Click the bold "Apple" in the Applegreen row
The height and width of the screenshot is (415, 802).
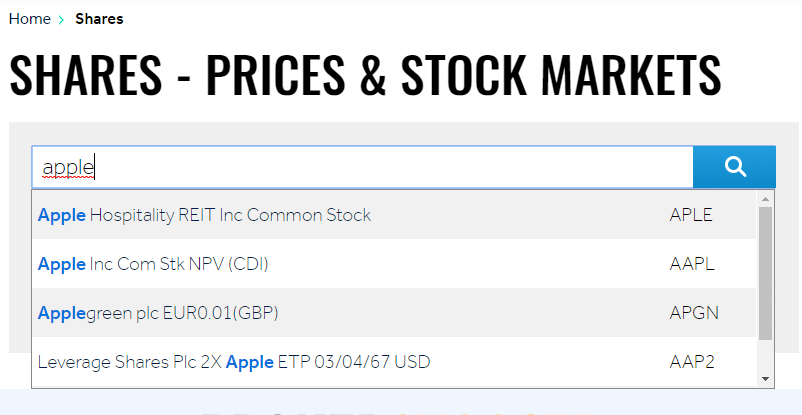pyautogui.click(x=62, y=313)
